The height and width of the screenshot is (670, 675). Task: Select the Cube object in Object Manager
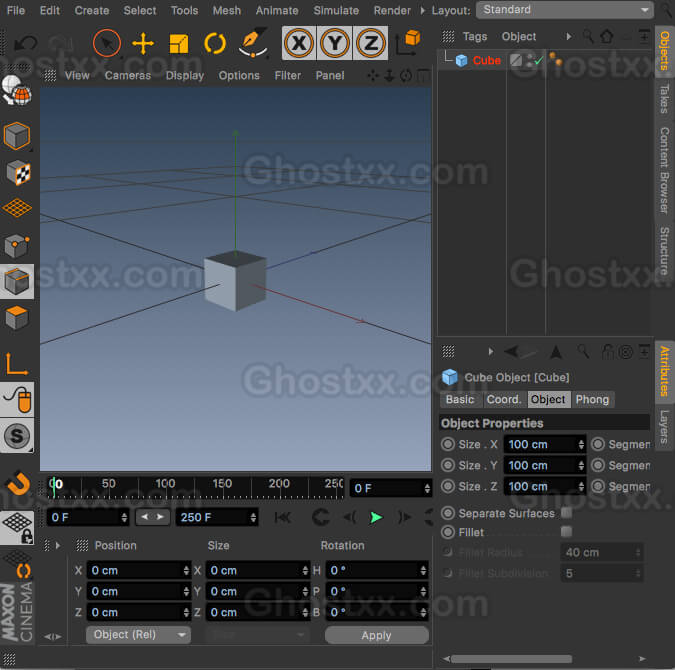click(x=486, y=60)
